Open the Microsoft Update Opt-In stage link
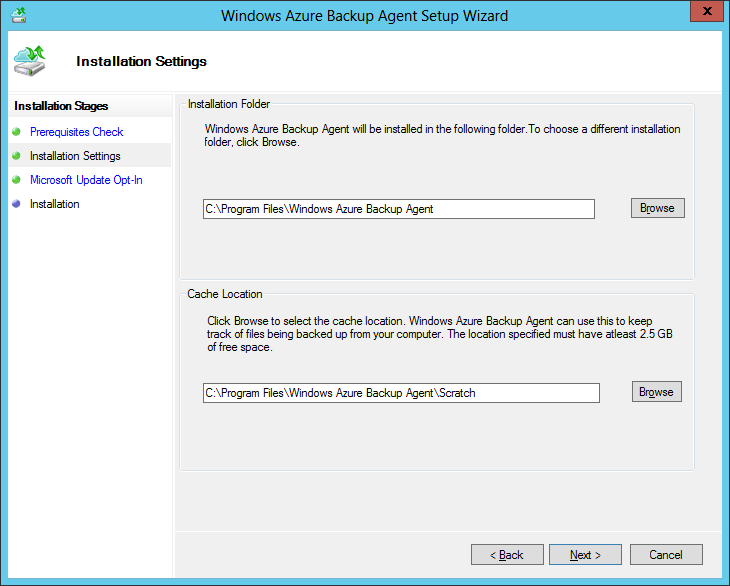This screenshot has height=586, width=730. (86, 180)
